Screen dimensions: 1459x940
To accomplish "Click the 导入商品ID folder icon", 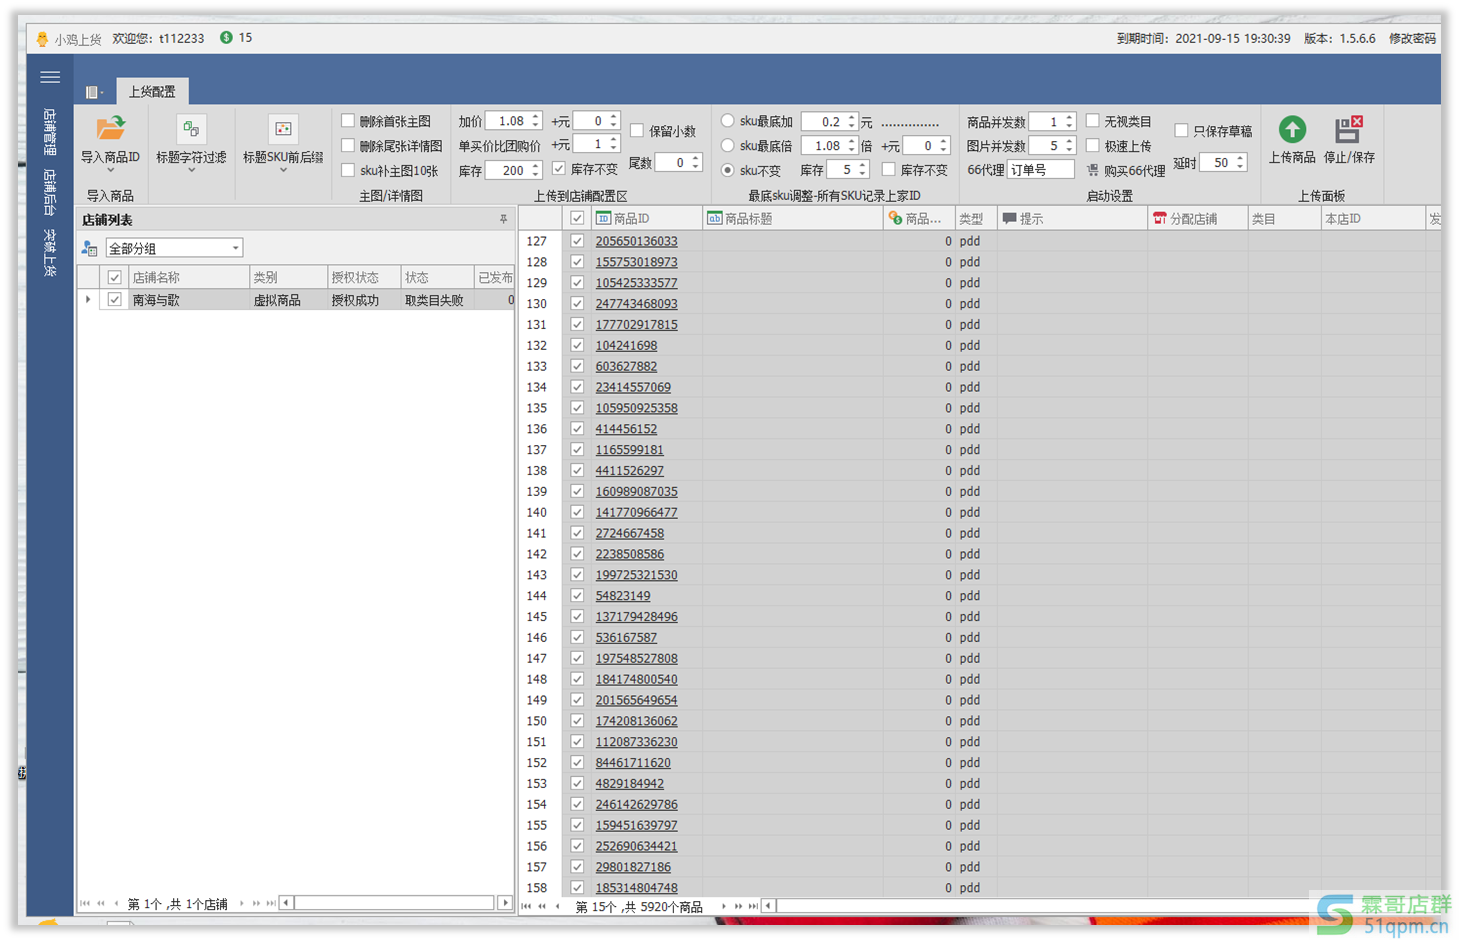I will click(x=110, y=129).
